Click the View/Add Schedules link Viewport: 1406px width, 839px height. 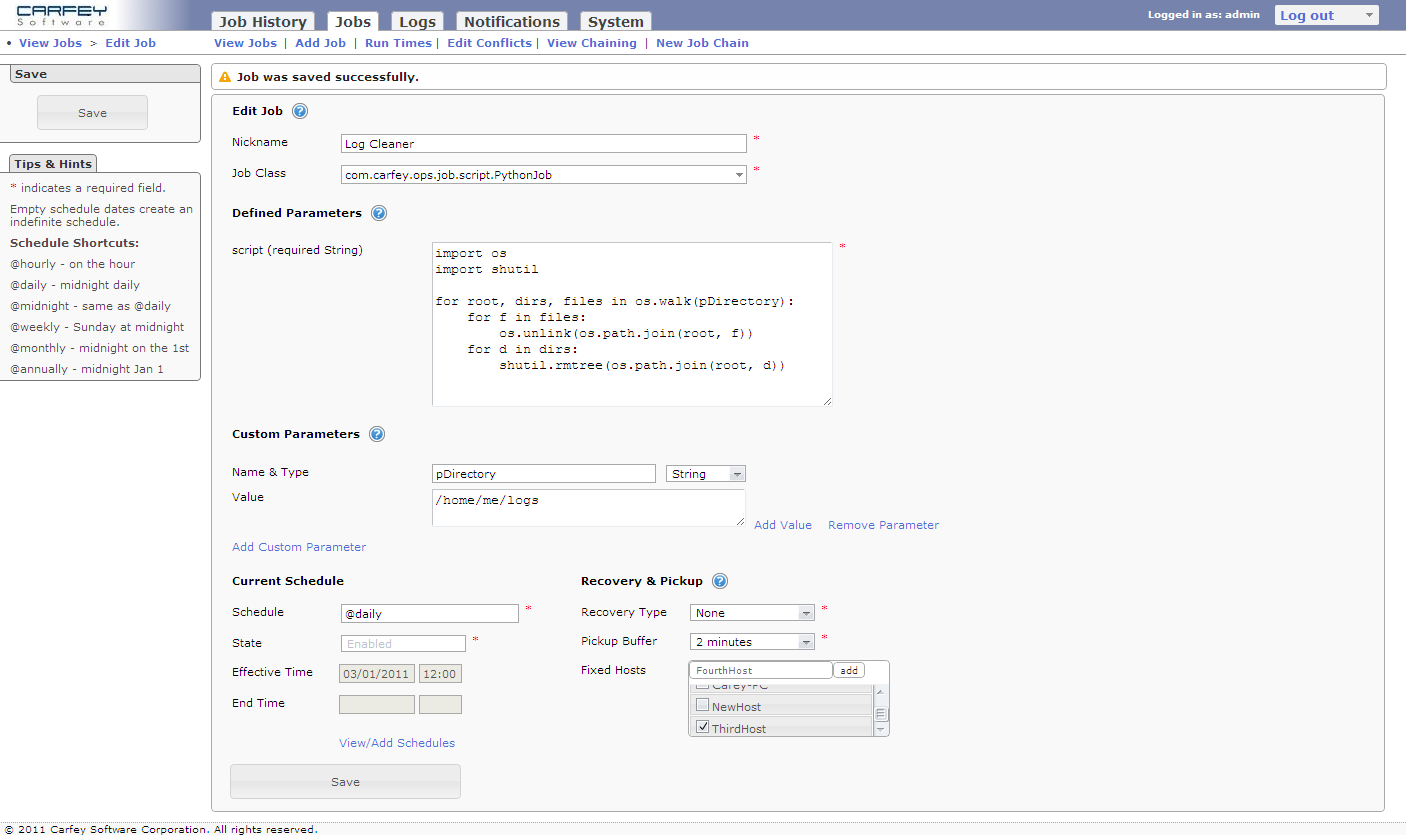click(x=396, y=743)
